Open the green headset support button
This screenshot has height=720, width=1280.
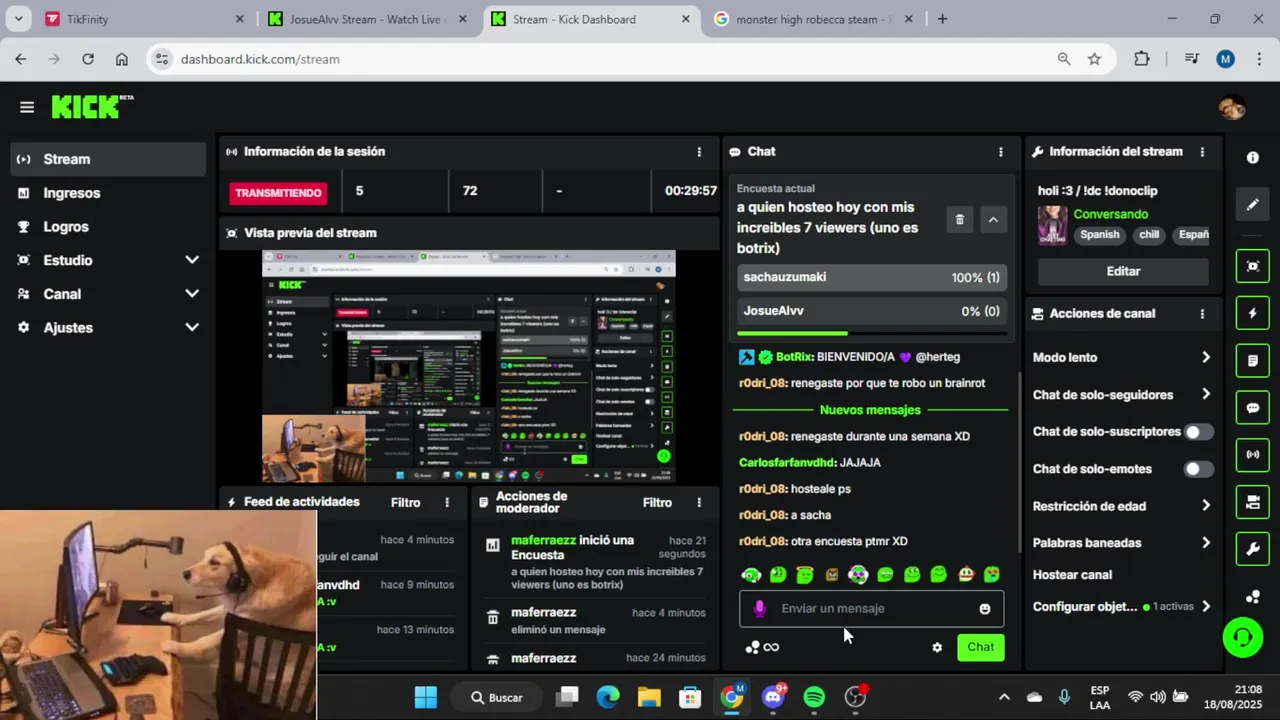tap(1243, 638)
